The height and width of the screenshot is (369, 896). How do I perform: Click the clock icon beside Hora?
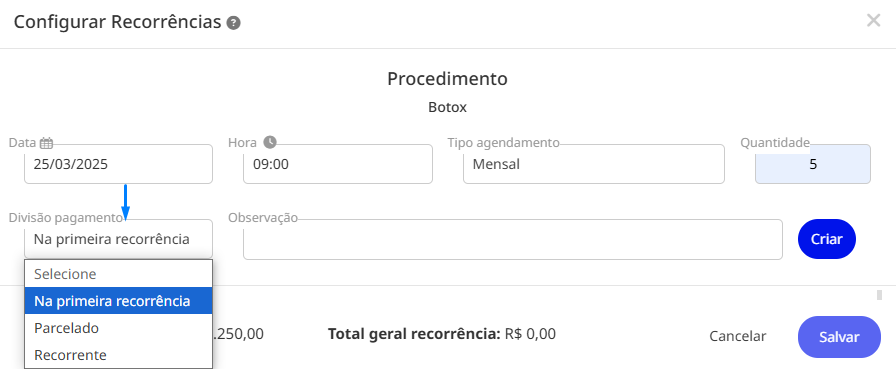[270, 142]
